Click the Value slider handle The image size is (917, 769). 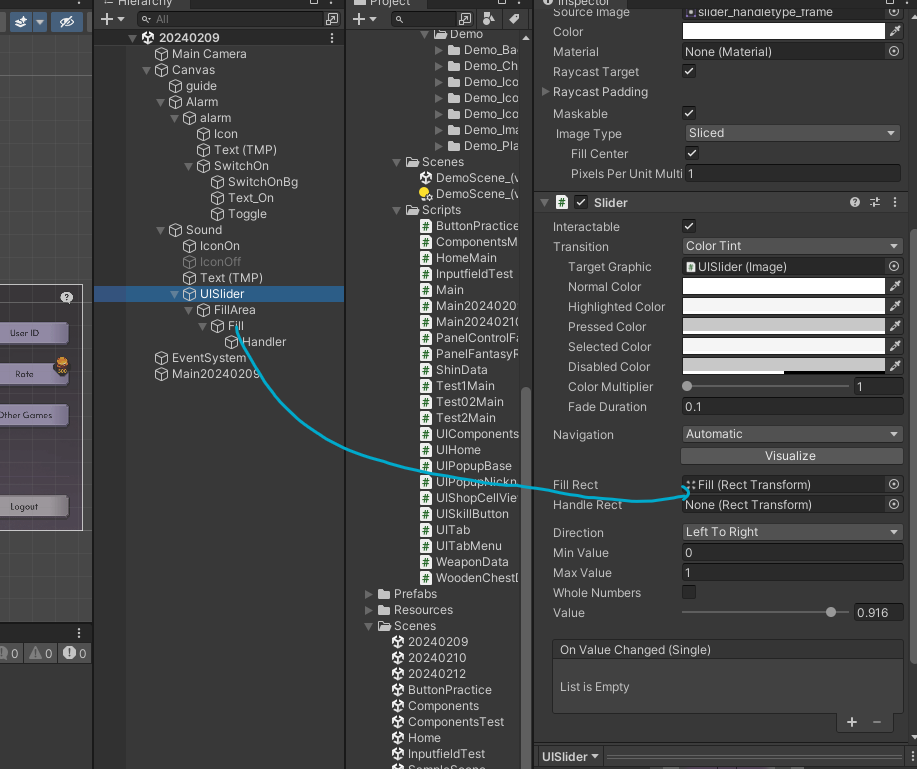(x=830, y=612)
